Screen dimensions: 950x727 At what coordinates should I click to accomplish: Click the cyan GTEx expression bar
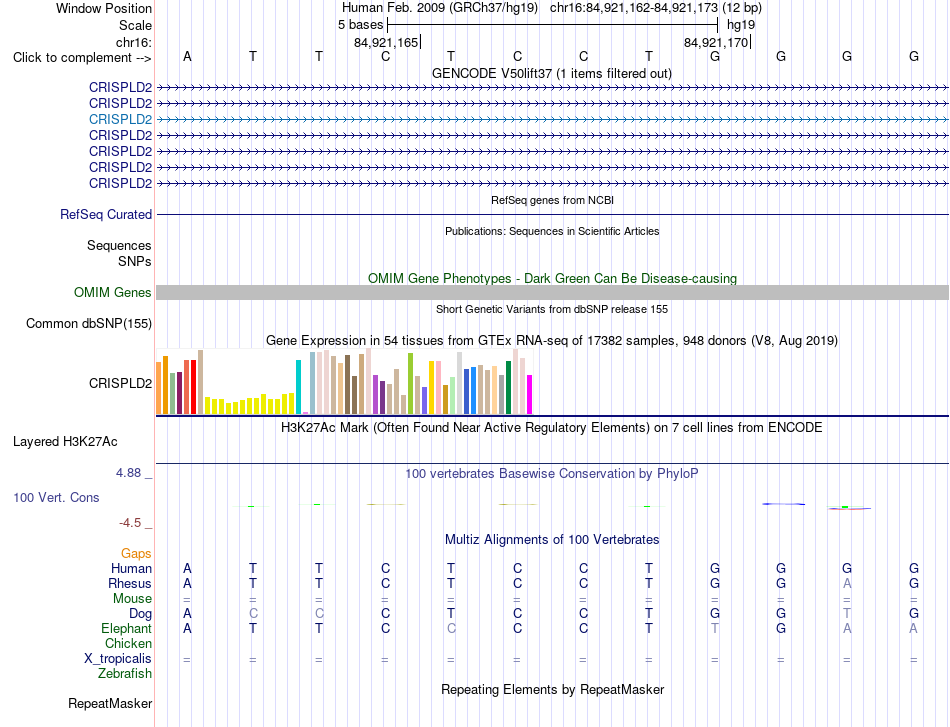(298, 387)
